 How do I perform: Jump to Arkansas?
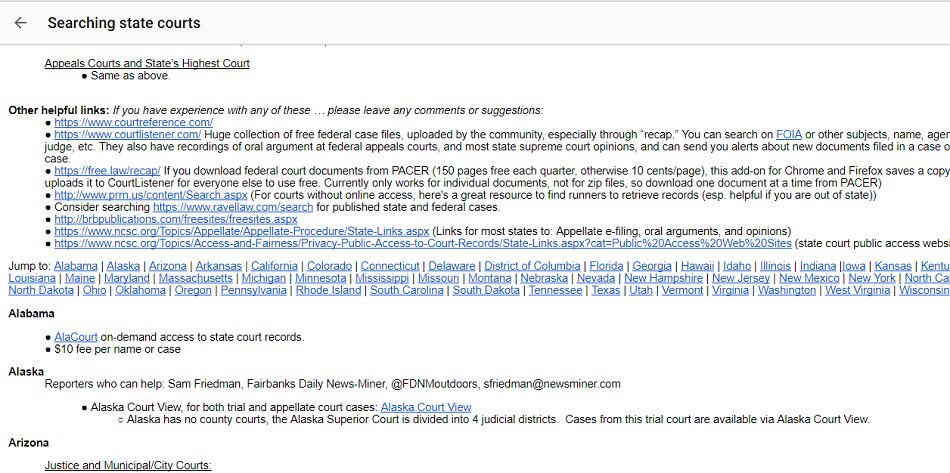(219, 266)
